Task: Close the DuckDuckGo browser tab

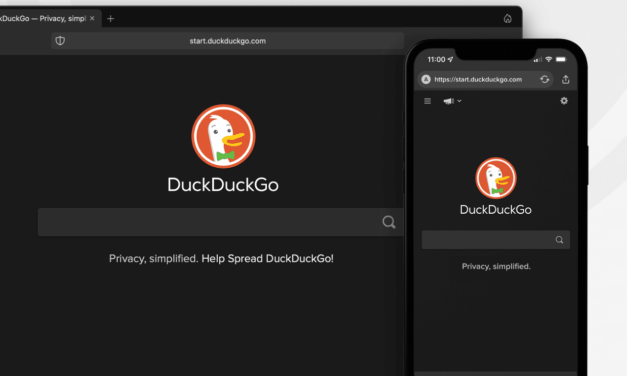Action: coord(92,18)
